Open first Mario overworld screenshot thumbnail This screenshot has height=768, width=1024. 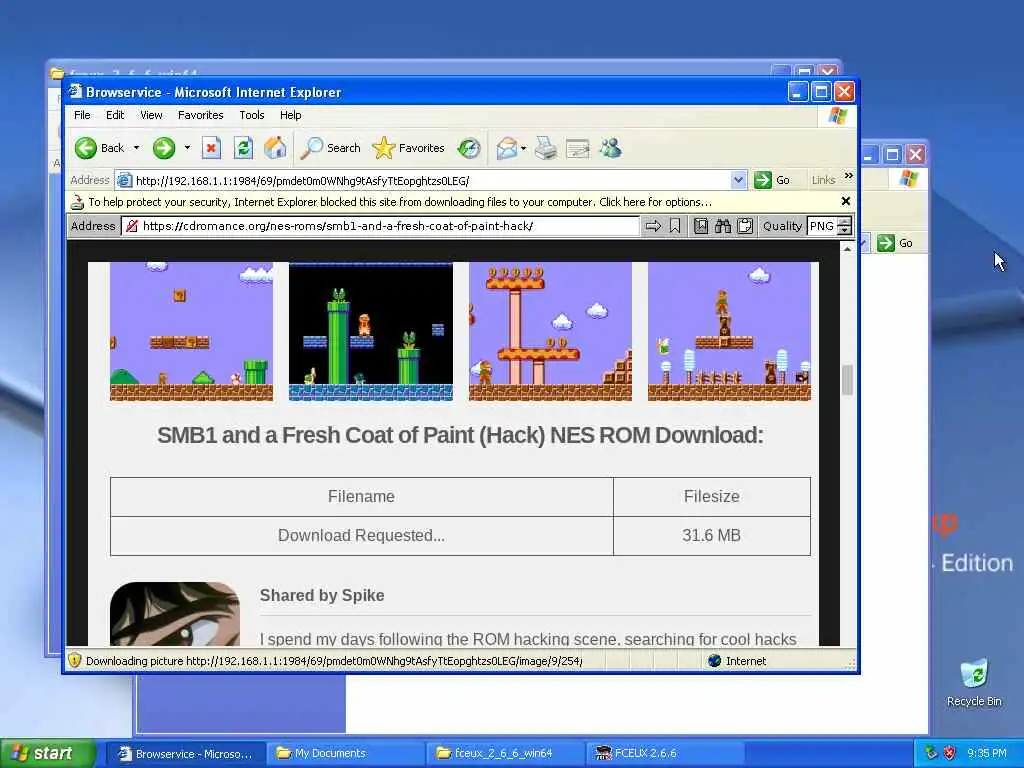tap(191, 331)
